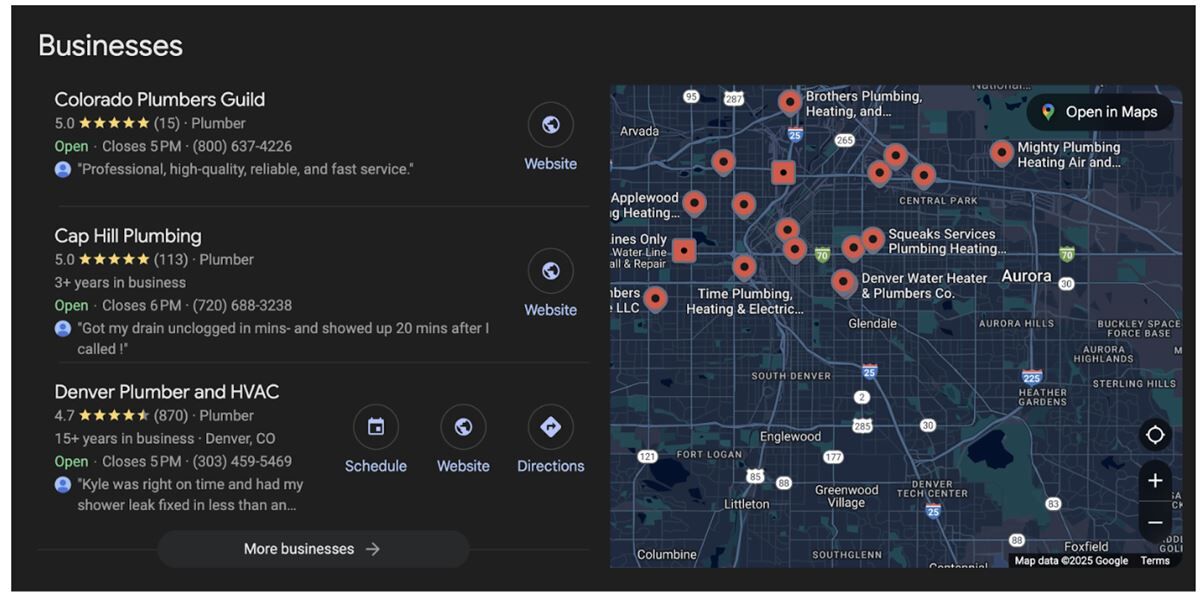Click reviewer avatar under Colorado Plumbers Guild
The width and height of the screenshot is (1200, 592).
click(63, 169)
